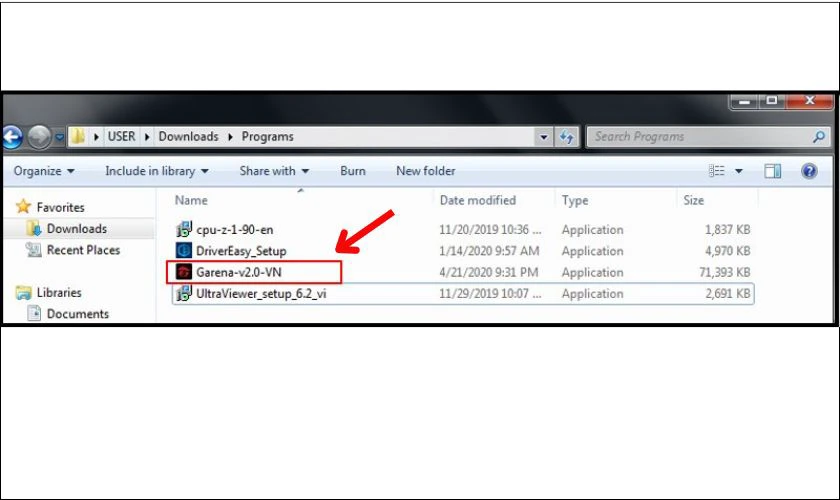Click the folder icon in address bar
Viewport: 840px width, 500px height.
point(78,137)
